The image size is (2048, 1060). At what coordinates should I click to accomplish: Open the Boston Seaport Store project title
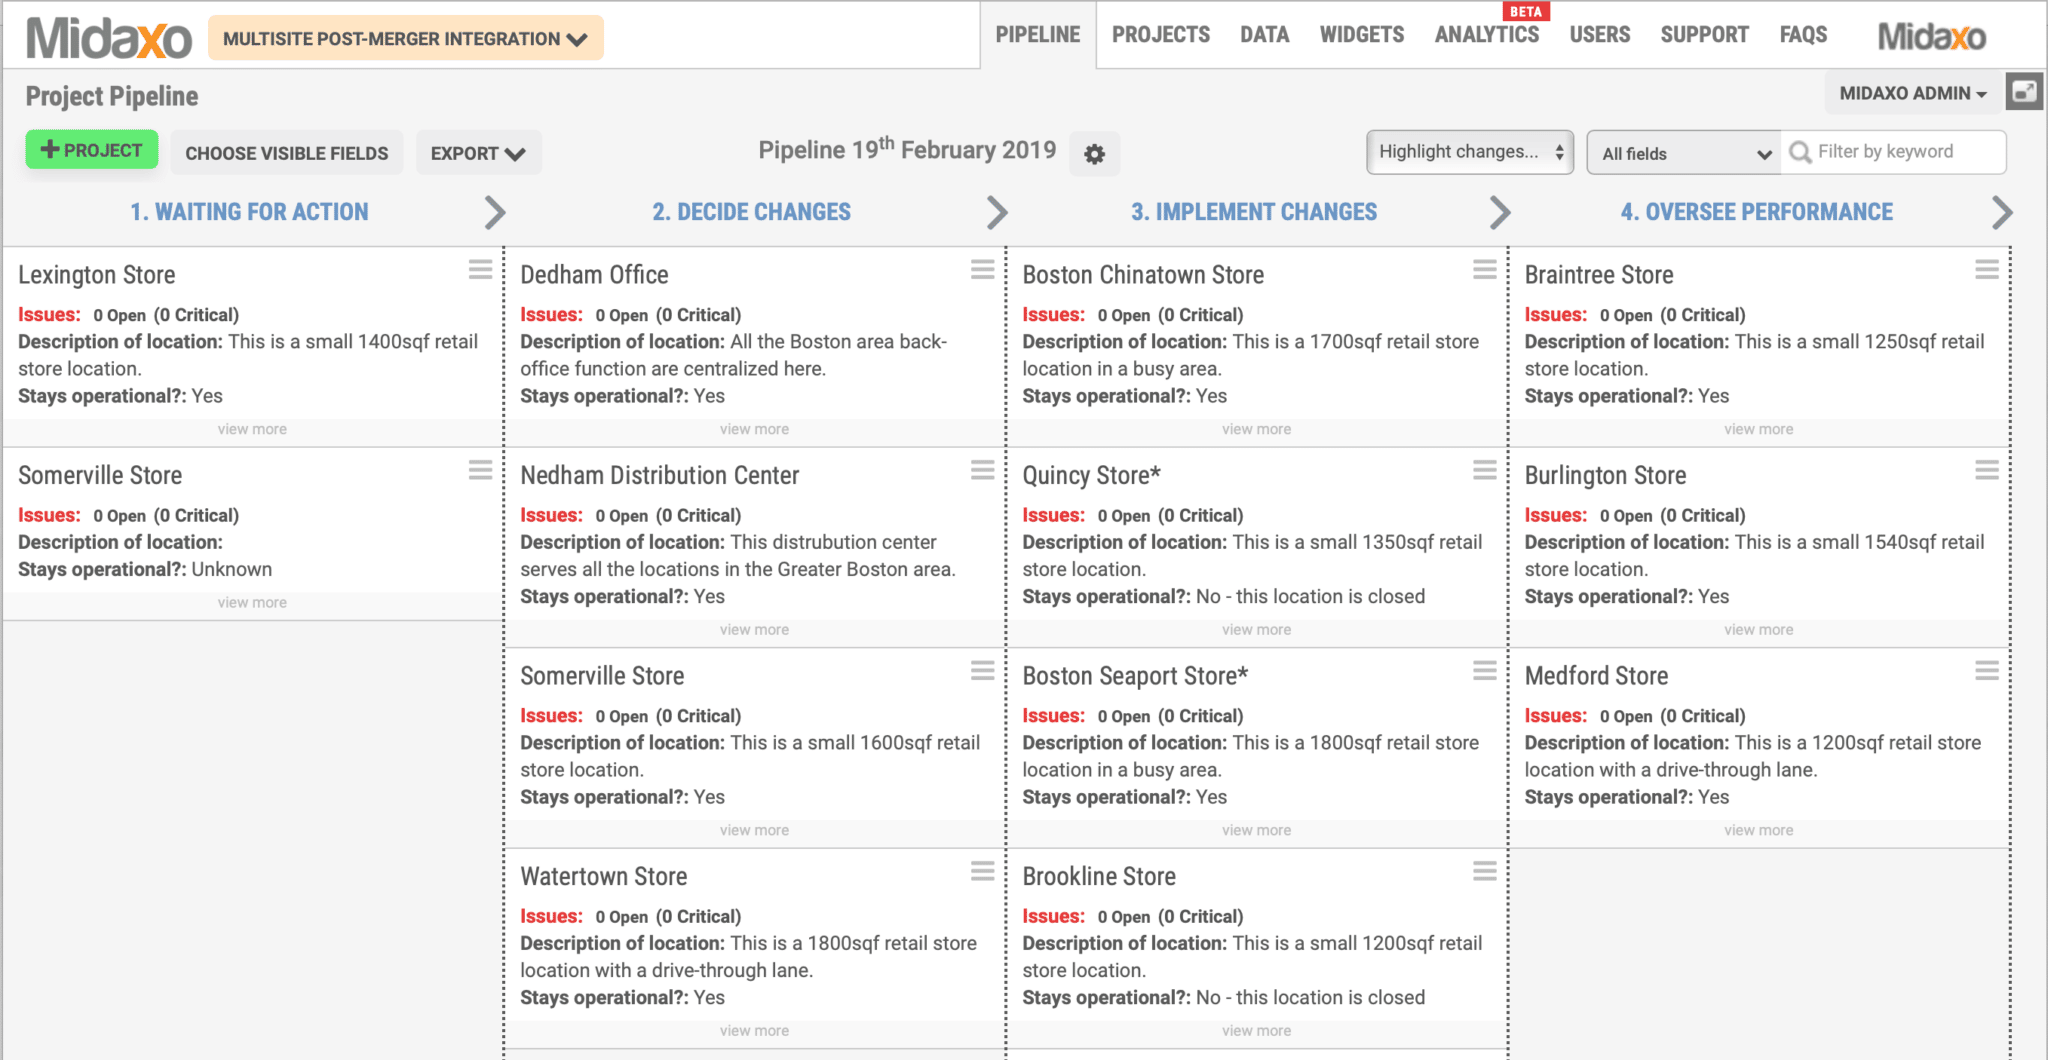(x=1135, y=676)
